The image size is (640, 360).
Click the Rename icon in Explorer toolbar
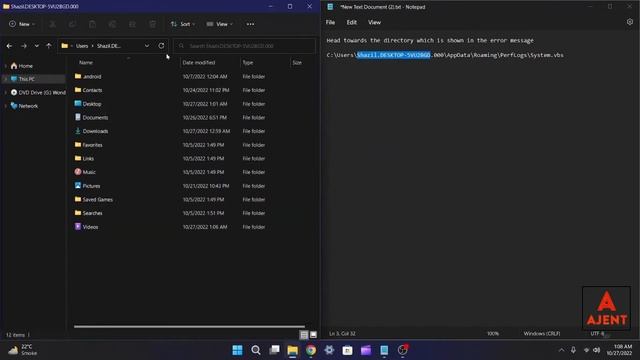(113, 24)
